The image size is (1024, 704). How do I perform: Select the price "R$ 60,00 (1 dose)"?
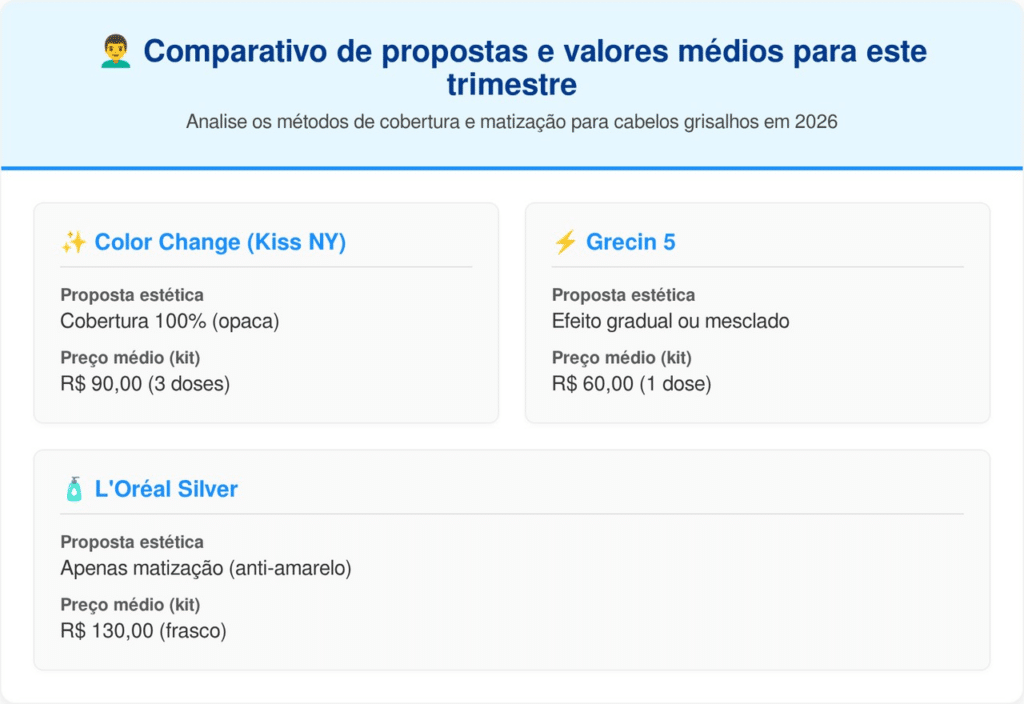tap(631, 383)
